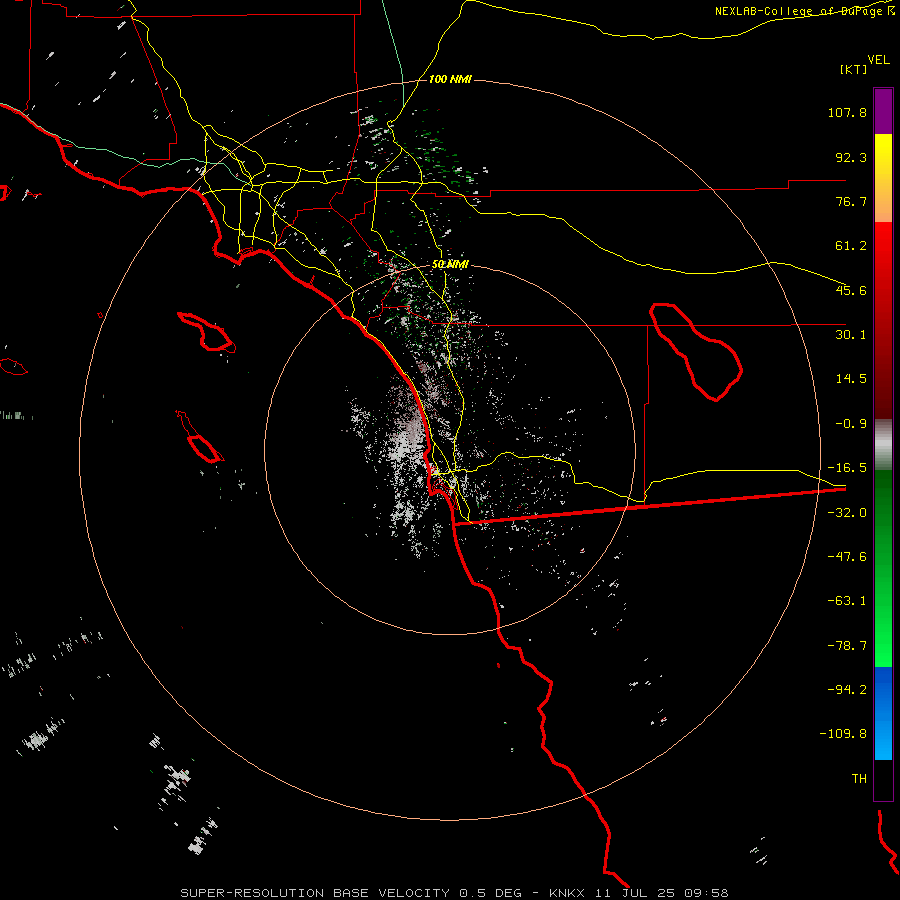Click the -32.0 legend value
900x900 pixels.
847,513
